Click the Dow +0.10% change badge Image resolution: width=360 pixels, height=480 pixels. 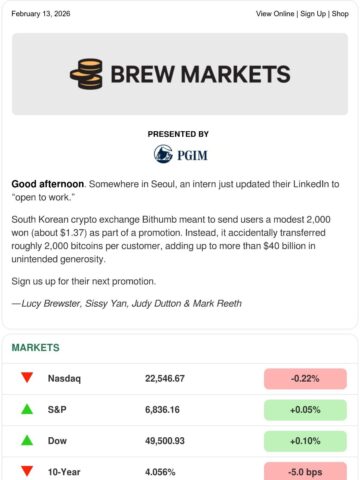point(305,441)
